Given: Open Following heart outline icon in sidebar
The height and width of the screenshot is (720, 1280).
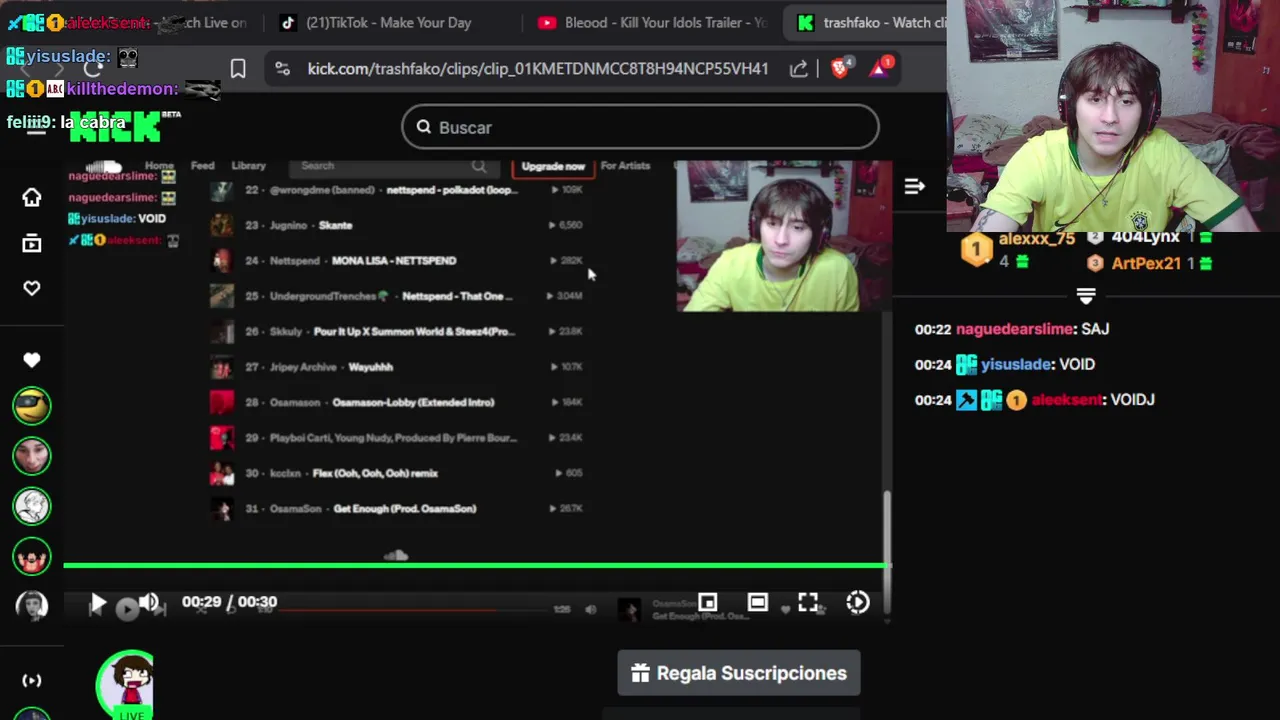Looking at the screenshot, I should tap(32, 288).
